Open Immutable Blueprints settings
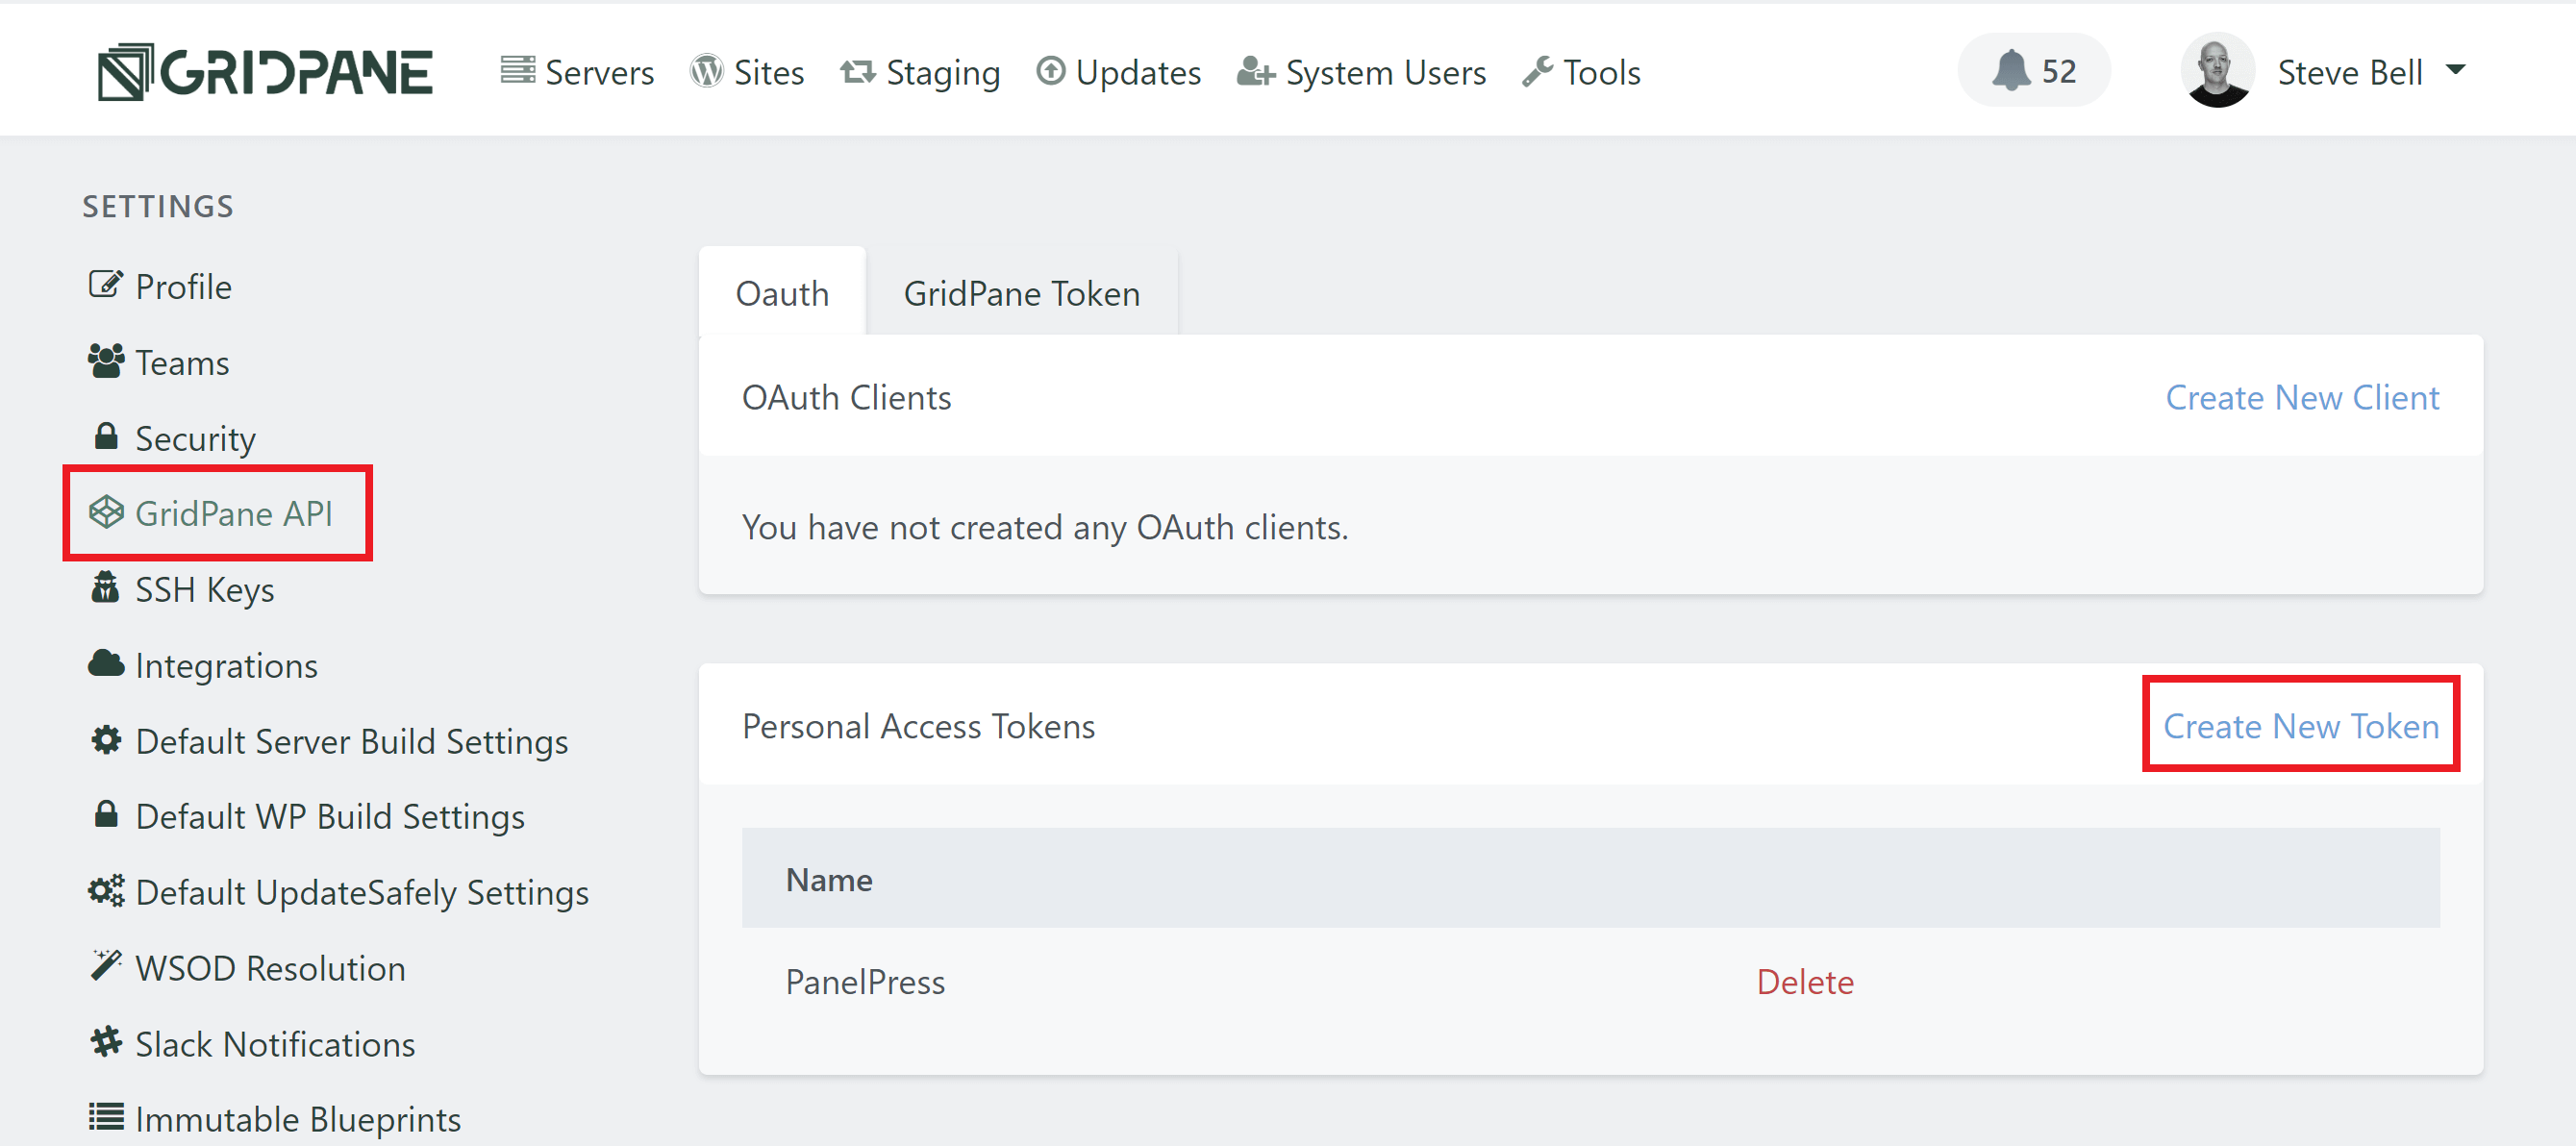The height and width of the screenshot is (1146, 2576). pyautogui.click(x=298, y=1120)
